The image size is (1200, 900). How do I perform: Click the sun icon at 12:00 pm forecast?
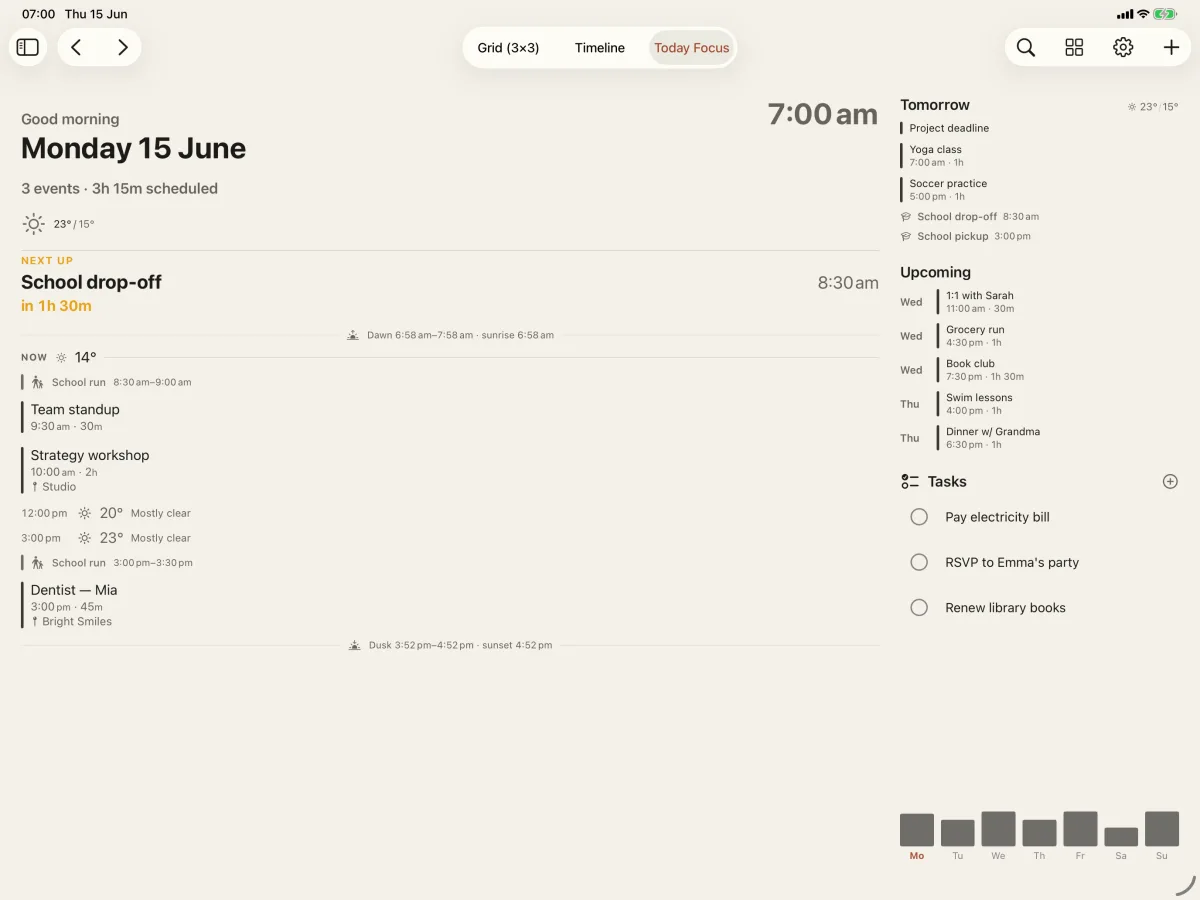click(85, 513)
